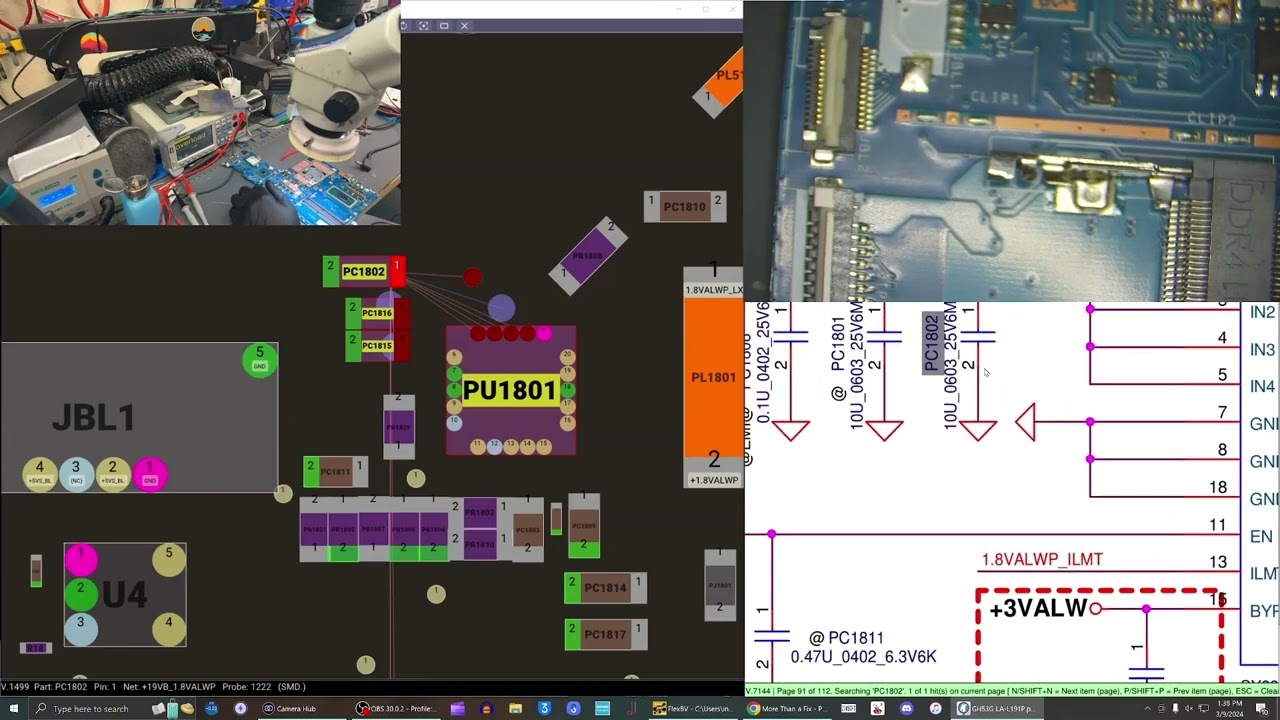Select capacitor PC1817 on the boardview
The width and height of the screenshot is (1280, 720).
pyautogui.click(x=605, y=634)
